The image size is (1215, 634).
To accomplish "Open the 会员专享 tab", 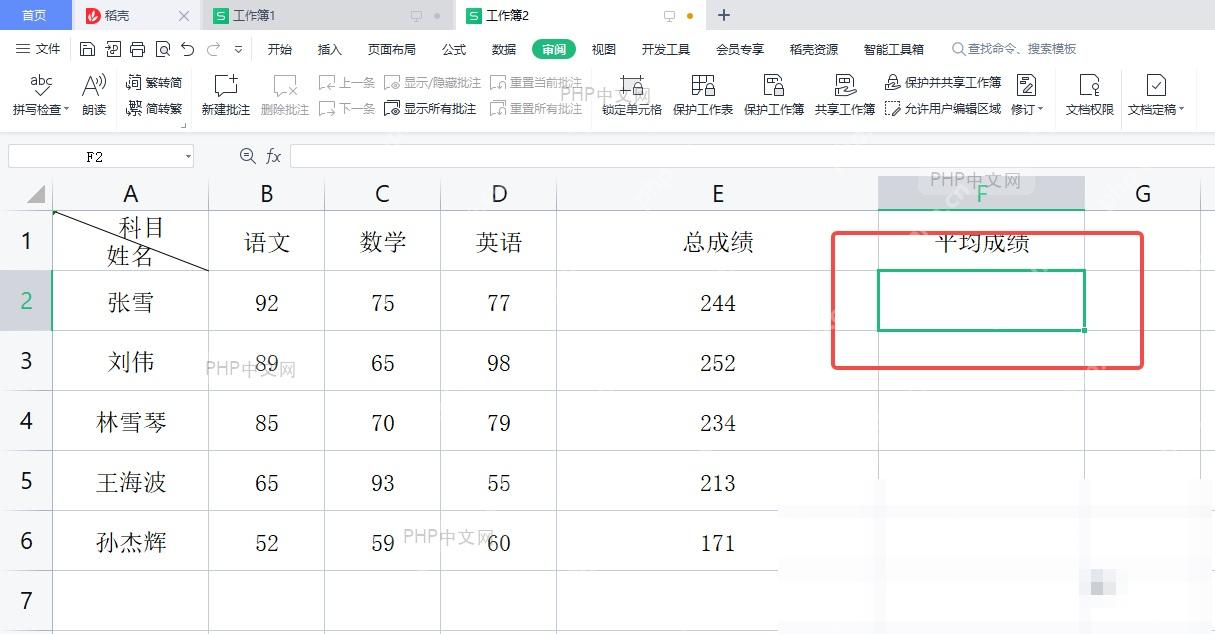I will coord(740,49).
